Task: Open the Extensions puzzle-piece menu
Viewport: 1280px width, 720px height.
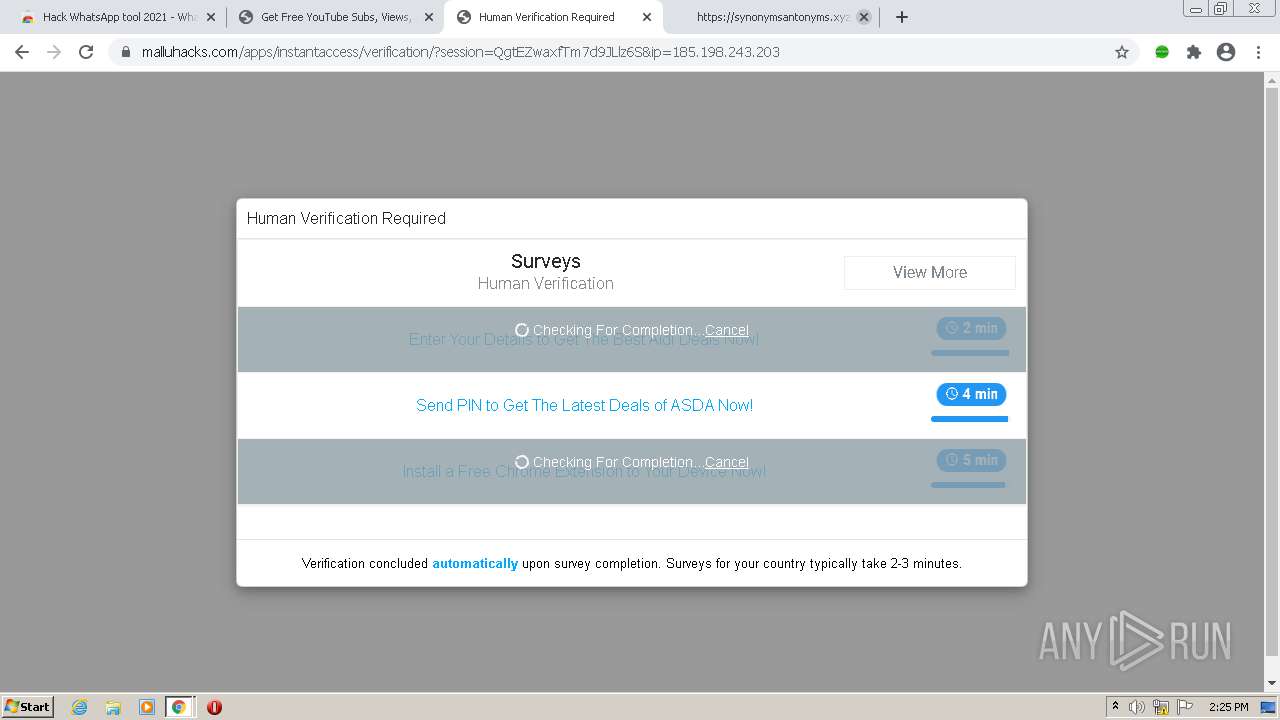Action: [1194, 52]
